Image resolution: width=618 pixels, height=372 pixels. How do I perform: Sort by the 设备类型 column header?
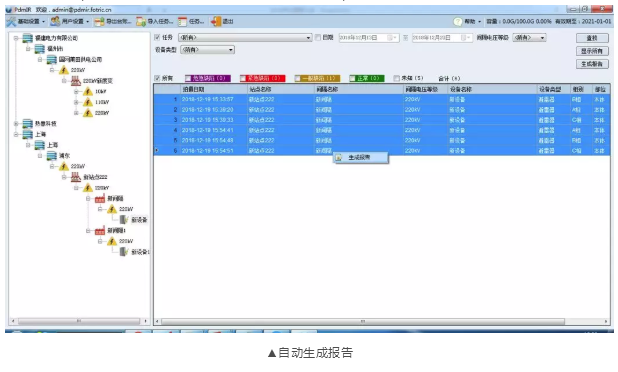pos(554,89)
